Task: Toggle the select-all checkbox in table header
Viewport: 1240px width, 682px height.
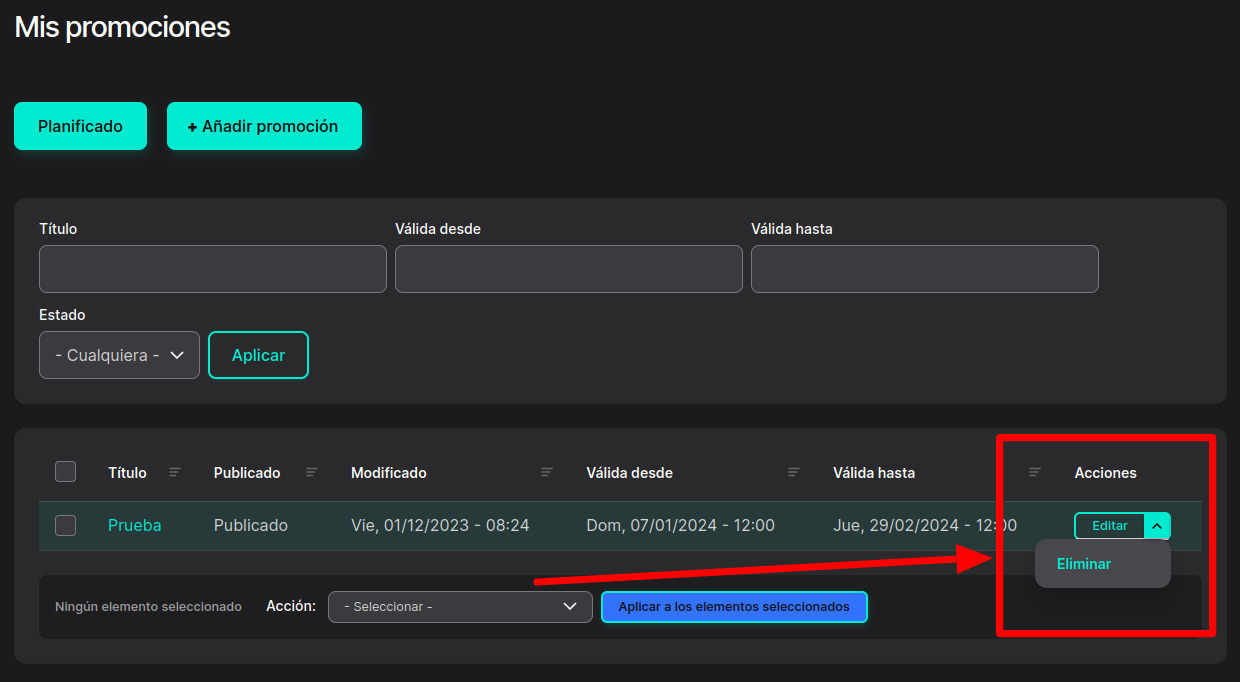Action: [65, 472]
